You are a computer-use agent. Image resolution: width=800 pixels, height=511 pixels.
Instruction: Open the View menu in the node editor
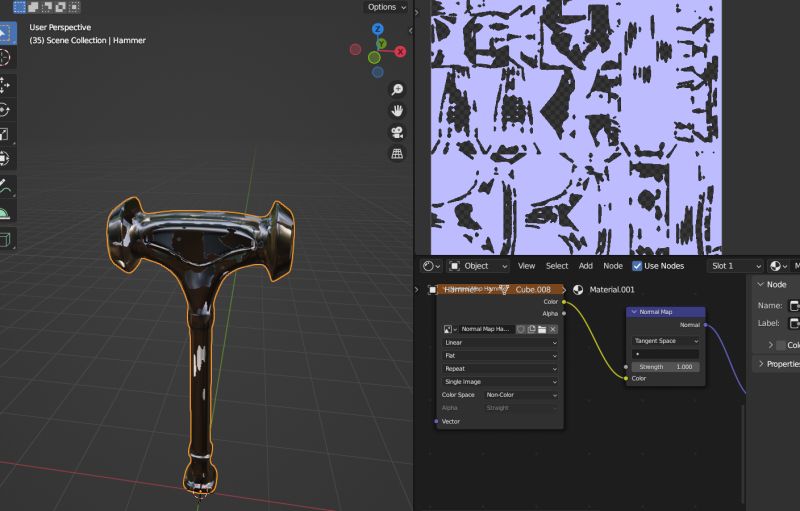[526, 266]
